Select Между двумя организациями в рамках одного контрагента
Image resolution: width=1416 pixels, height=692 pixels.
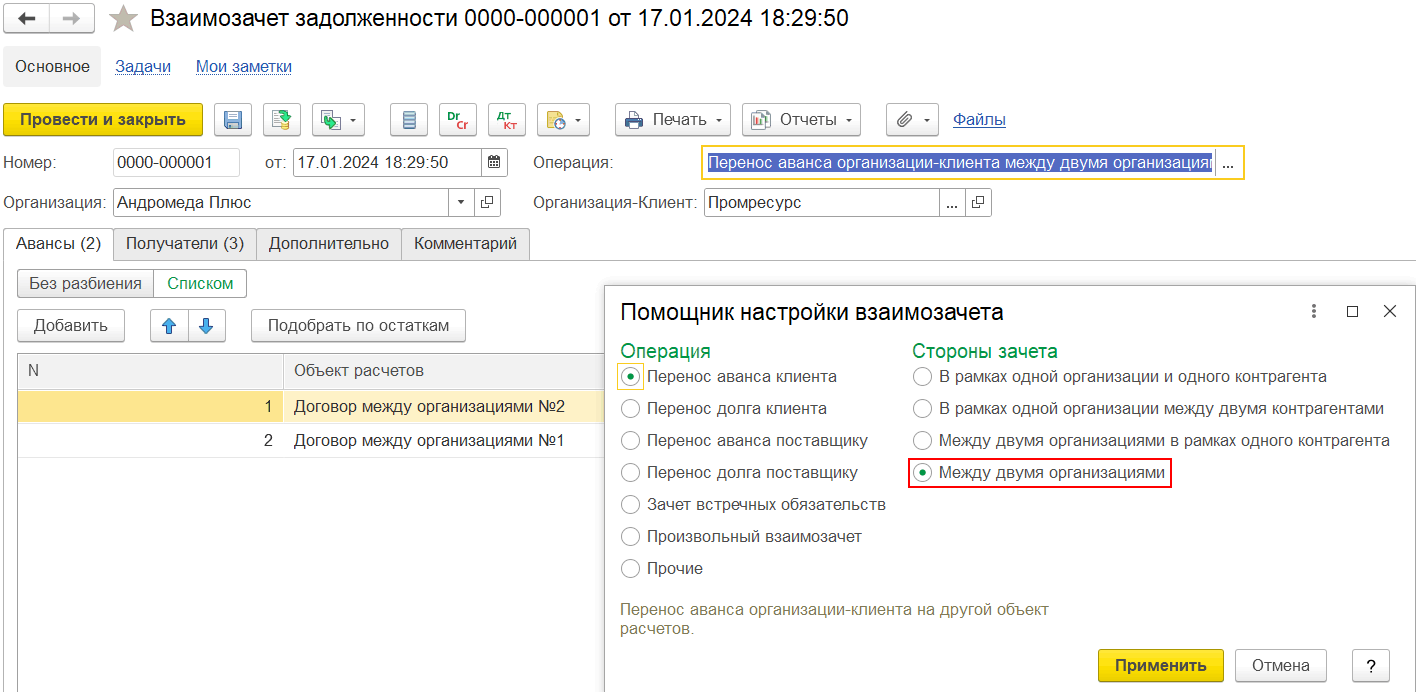point(921,441)
